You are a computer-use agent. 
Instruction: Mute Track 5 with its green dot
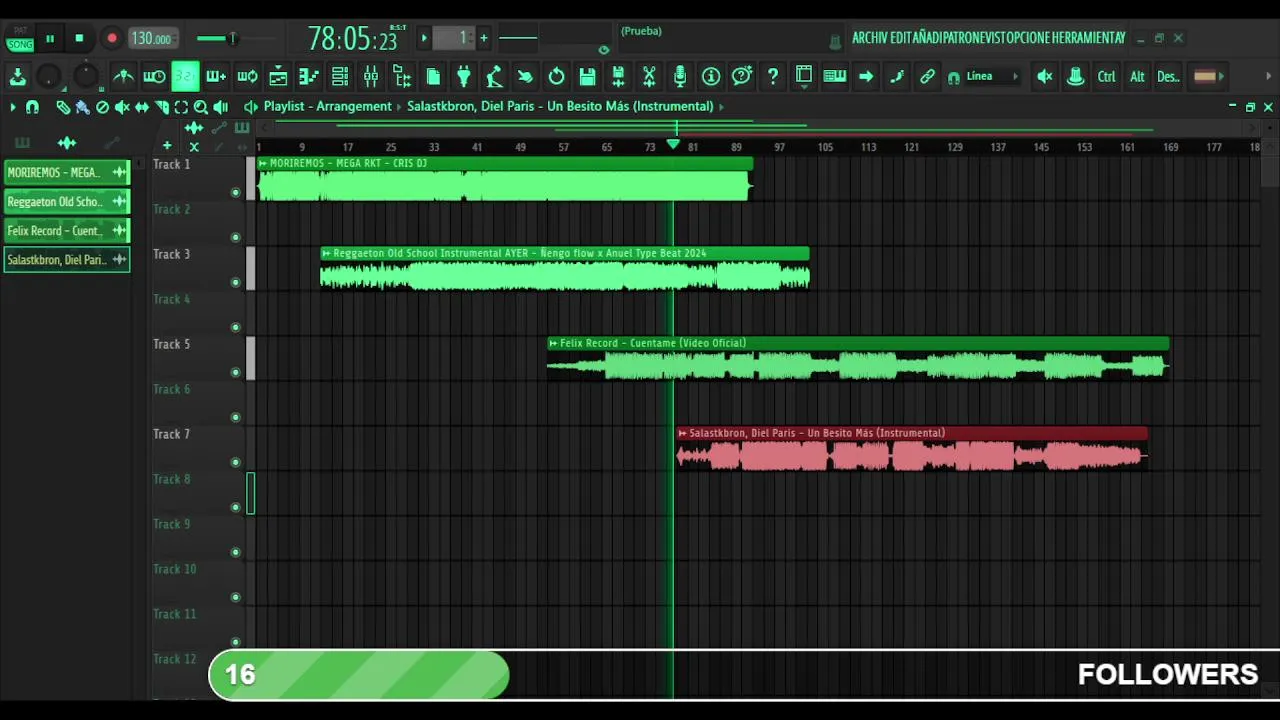click(236, 372)
